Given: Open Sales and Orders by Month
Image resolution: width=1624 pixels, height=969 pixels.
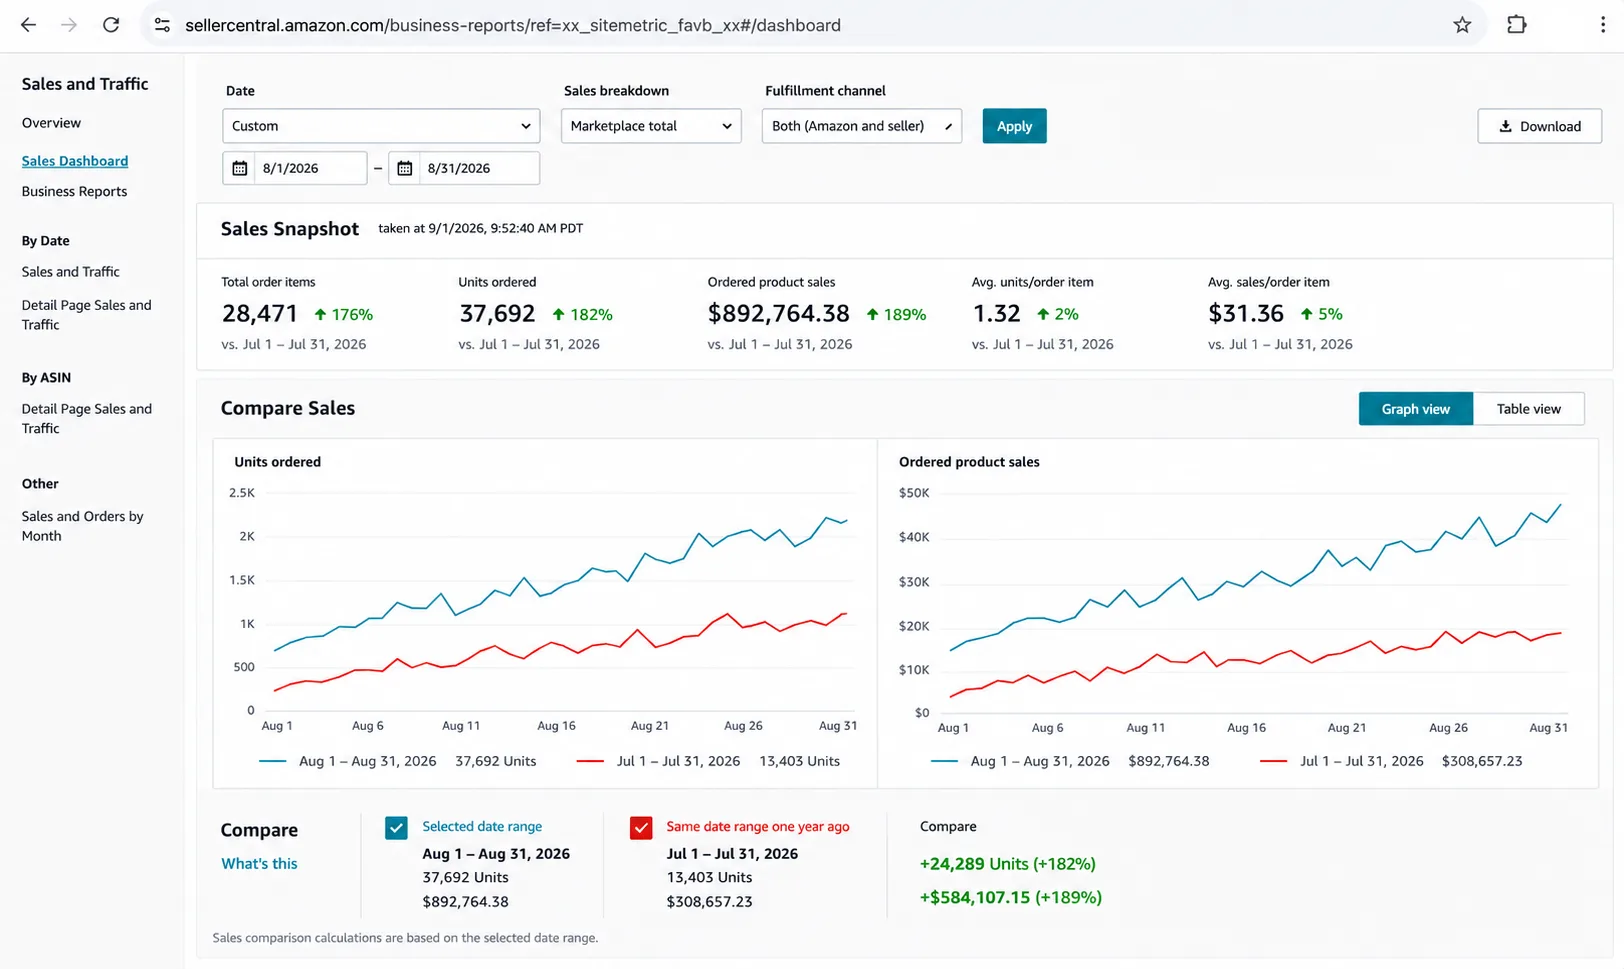Looking at the screenshot, I should click(x=83, y=526).
